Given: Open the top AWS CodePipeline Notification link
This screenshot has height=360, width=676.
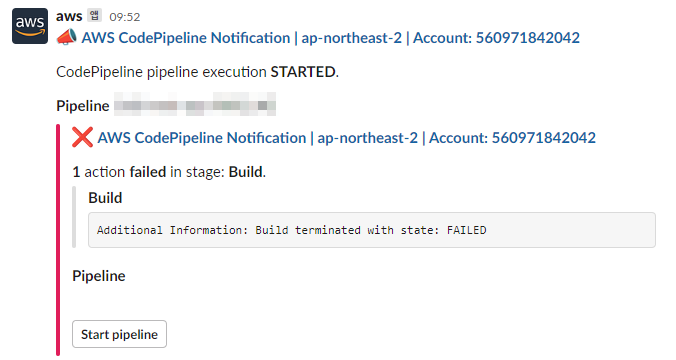Looking at the screenshot, I should tap(331, 38).
